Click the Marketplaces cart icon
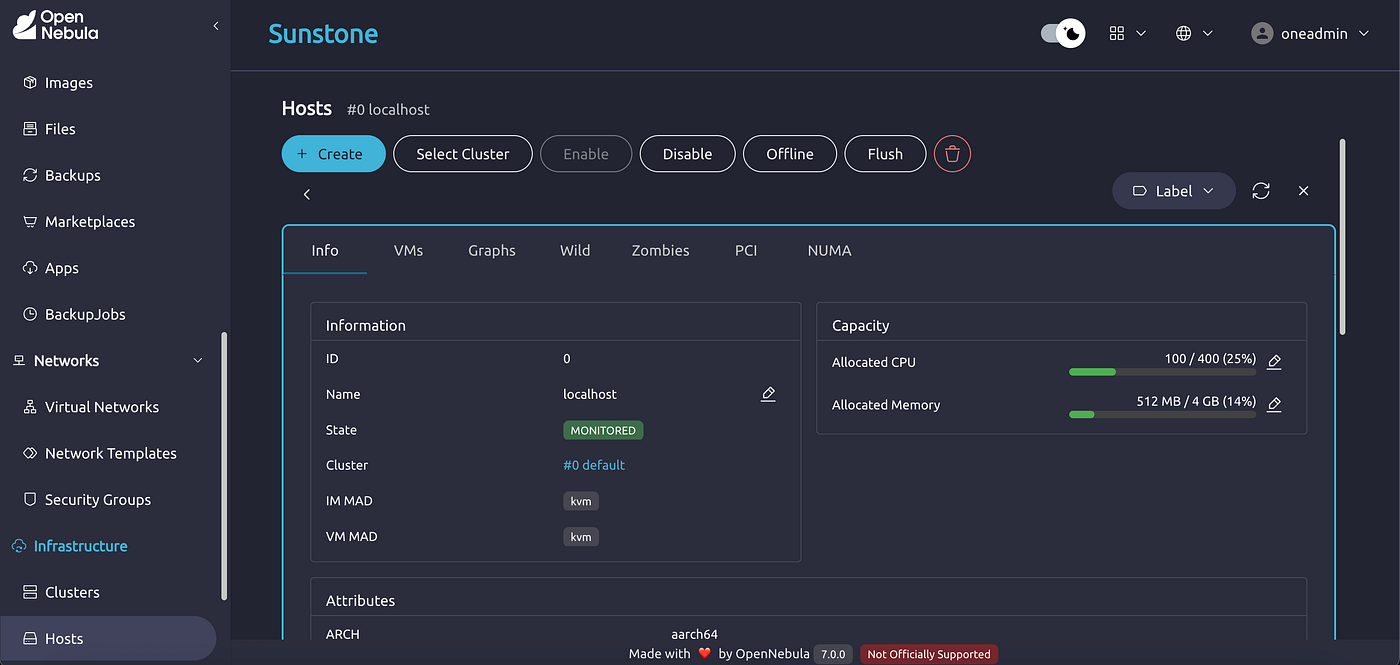Viewport: 1400px width, 665px height. tap(30, 222)
